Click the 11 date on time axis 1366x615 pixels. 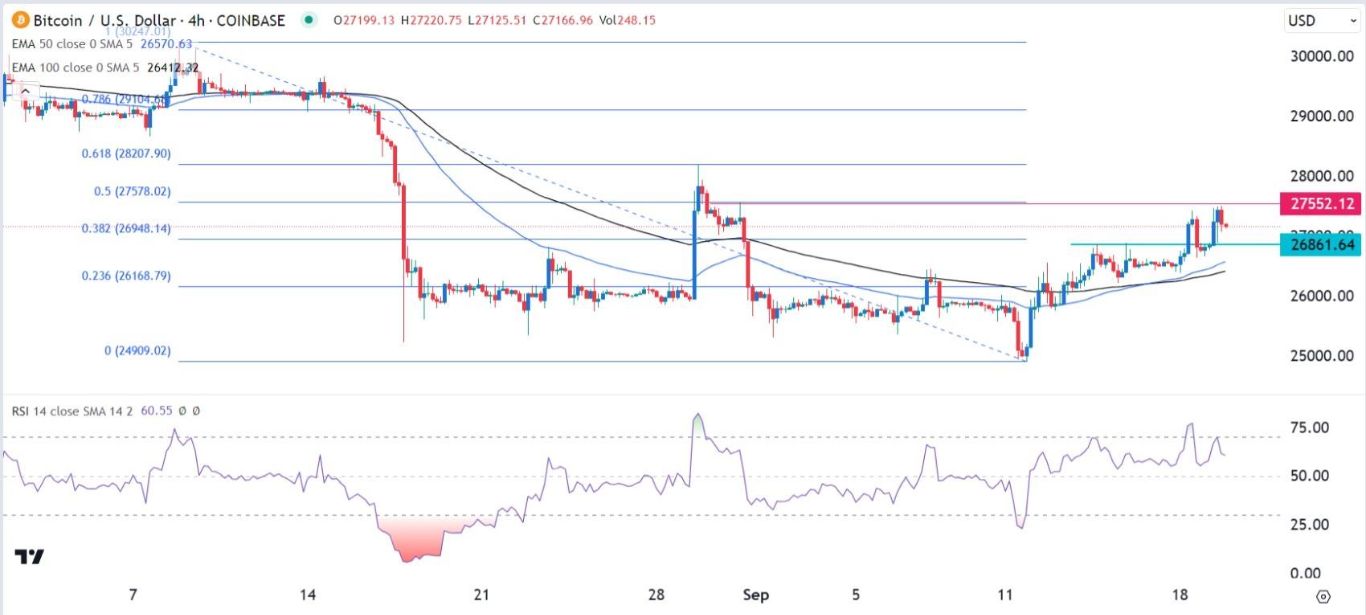[x=1007, y=594]
